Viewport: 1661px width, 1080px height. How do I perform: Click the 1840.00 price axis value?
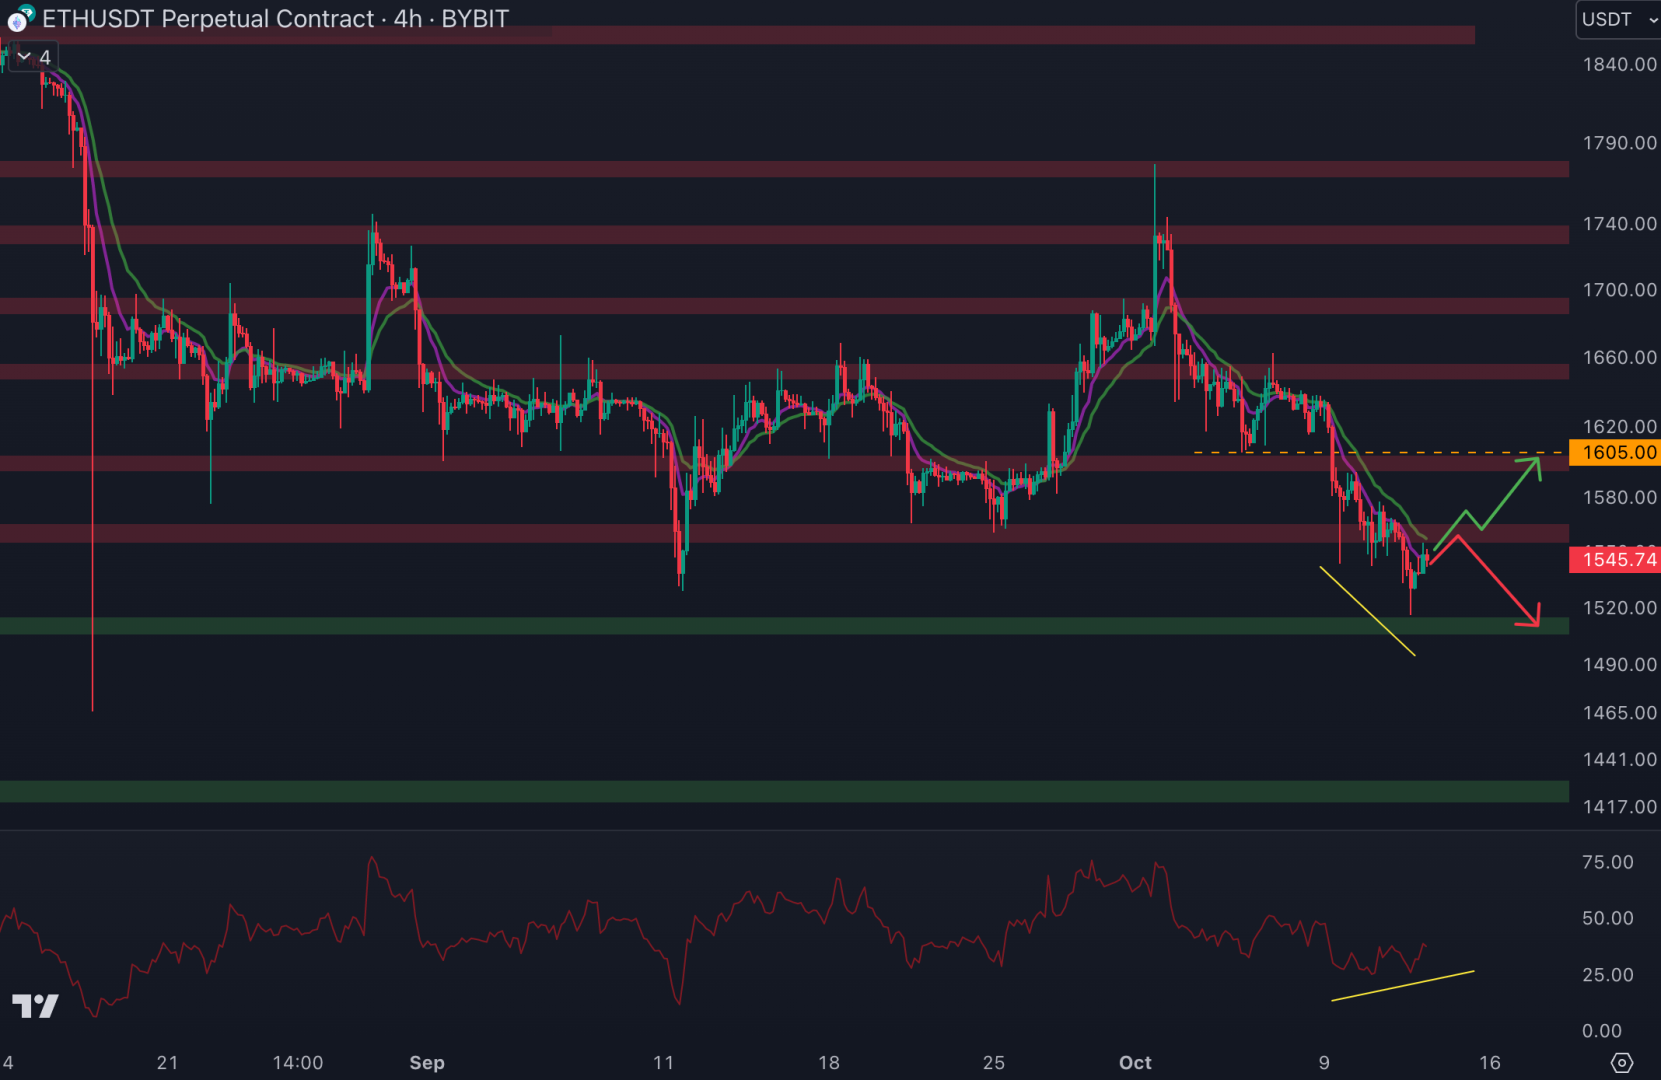(1619, 64)
